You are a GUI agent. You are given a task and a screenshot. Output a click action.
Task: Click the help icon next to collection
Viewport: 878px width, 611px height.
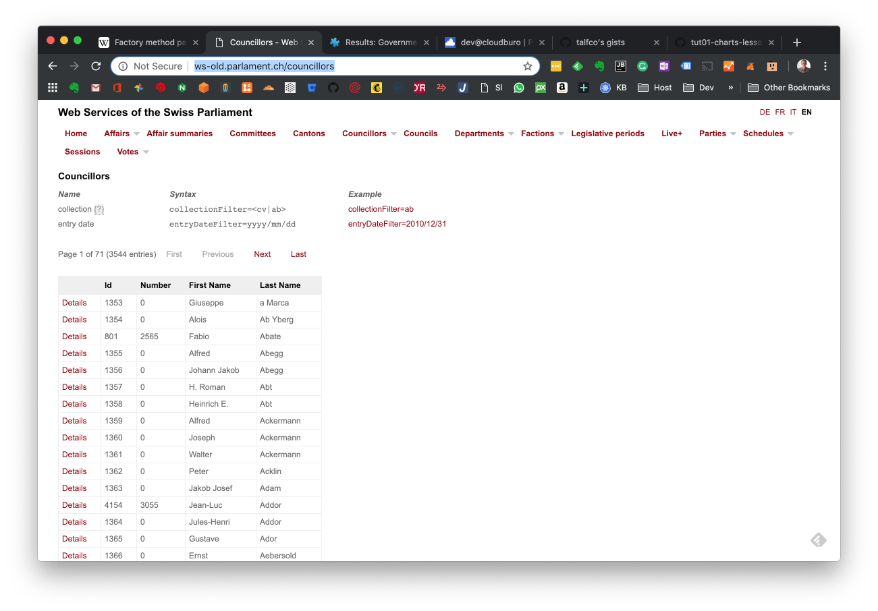tap(99, 209)
